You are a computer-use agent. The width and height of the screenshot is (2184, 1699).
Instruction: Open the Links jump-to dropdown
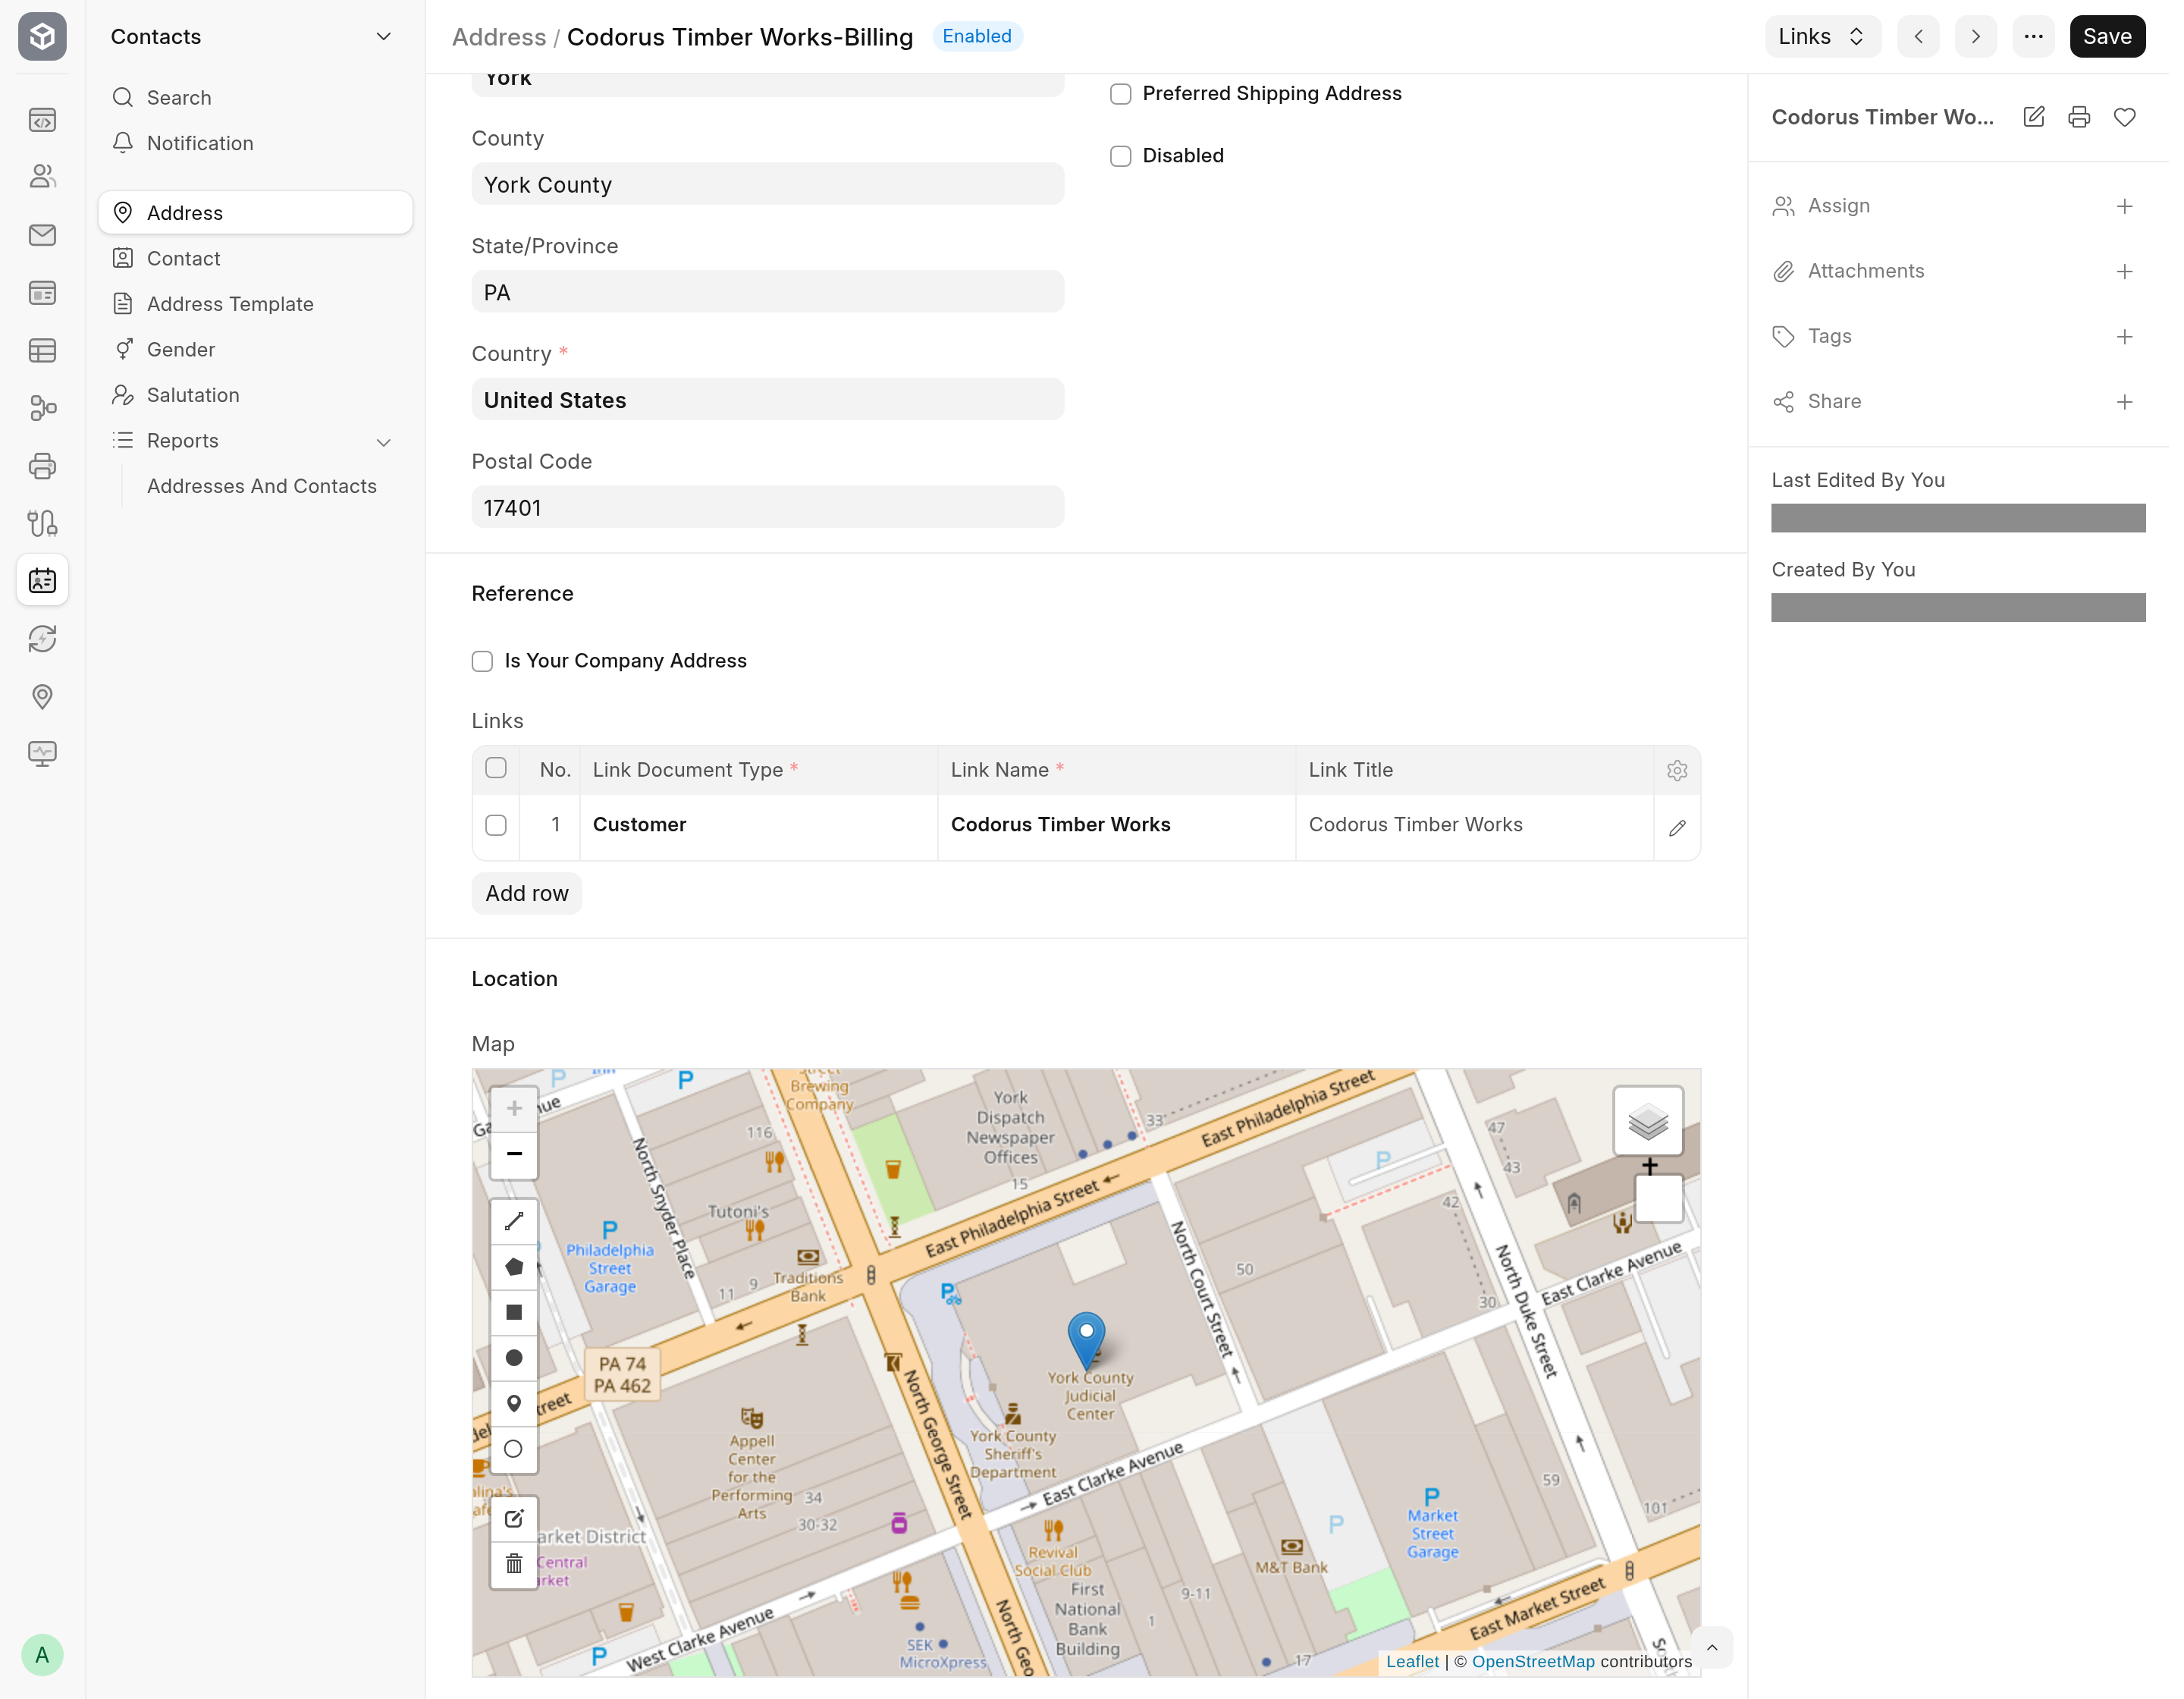1823,37
